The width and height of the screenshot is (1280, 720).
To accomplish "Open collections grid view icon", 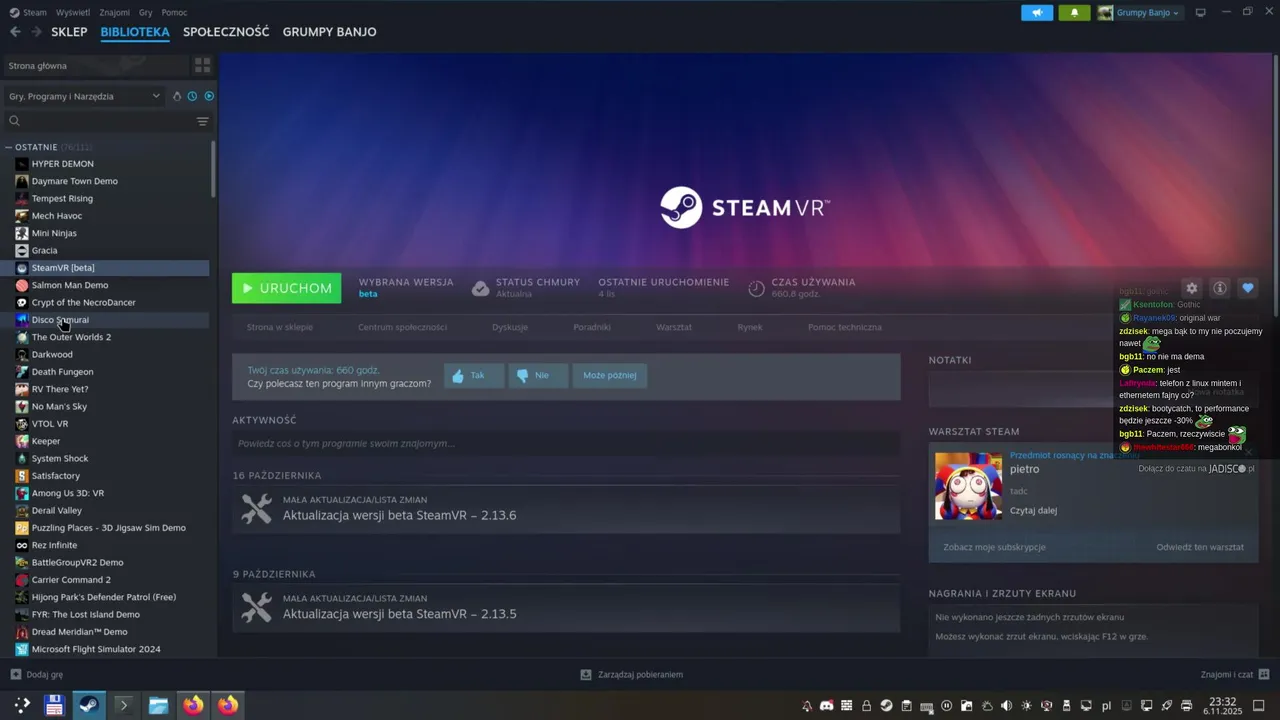I will 202,66.
